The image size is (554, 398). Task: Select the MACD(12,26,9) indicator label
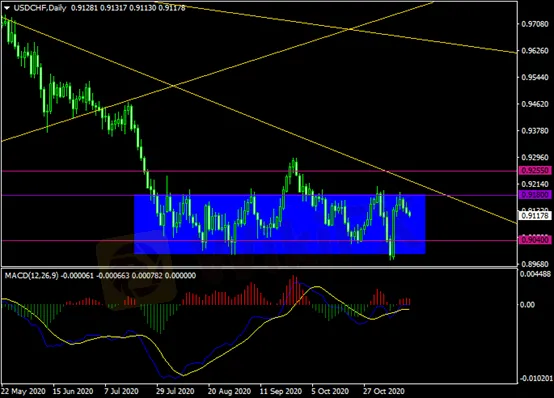(31, 276)
